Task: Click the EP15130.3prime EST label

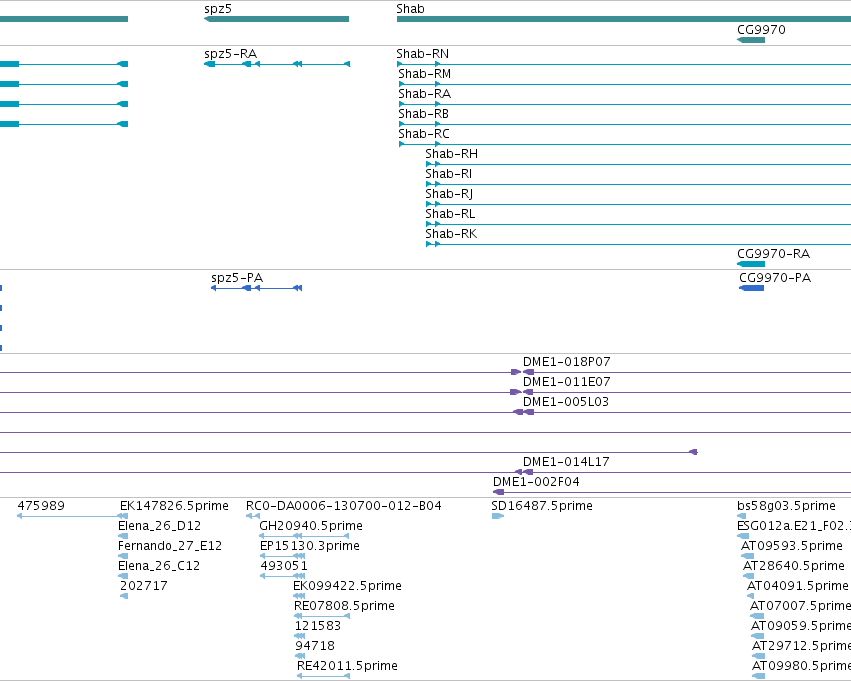Action: click(310, 546)
